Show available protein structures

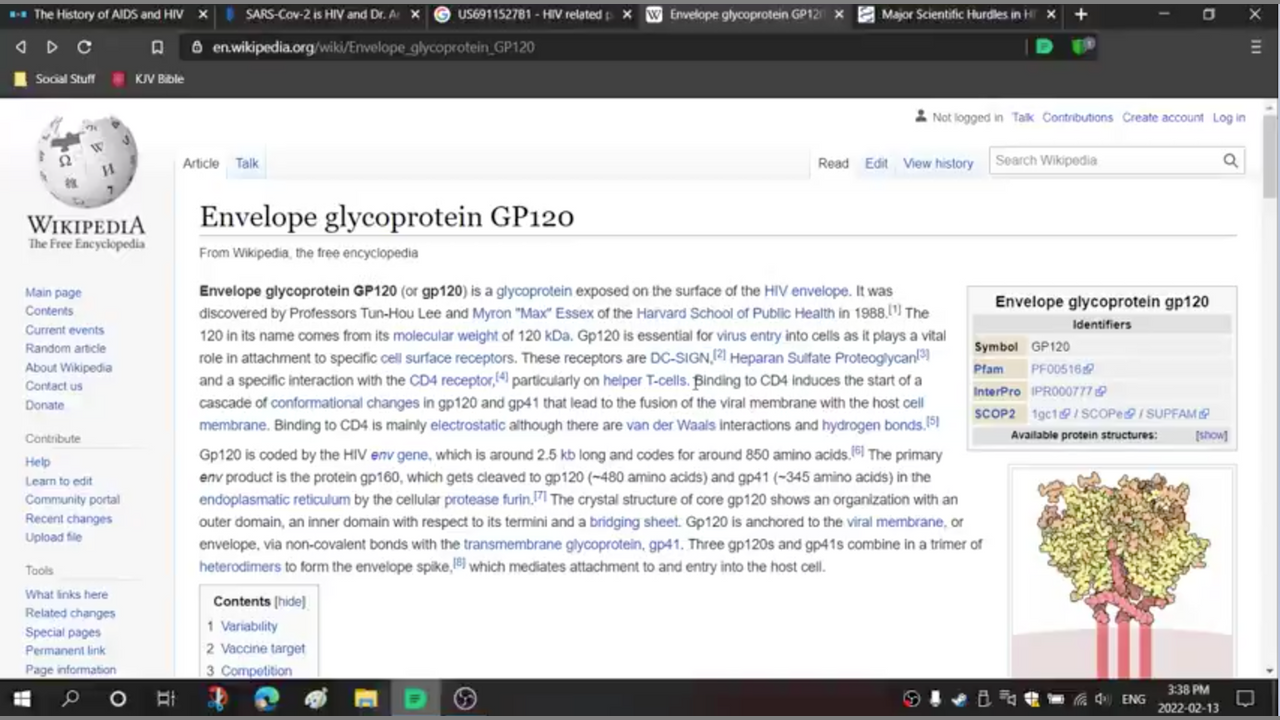[1210, 436]
